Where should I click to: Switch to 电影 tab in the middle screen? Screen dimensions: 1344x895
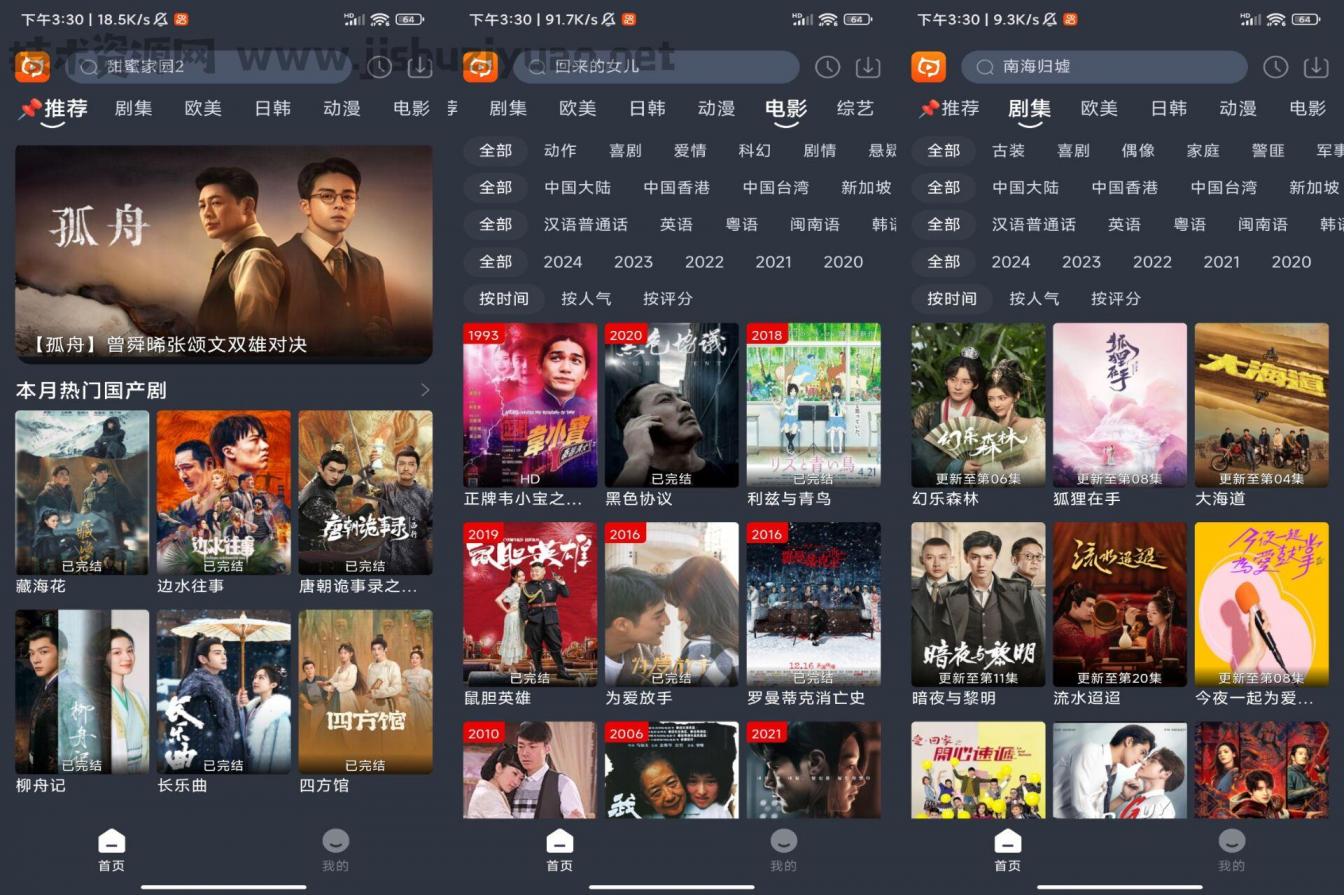(786, 108)
